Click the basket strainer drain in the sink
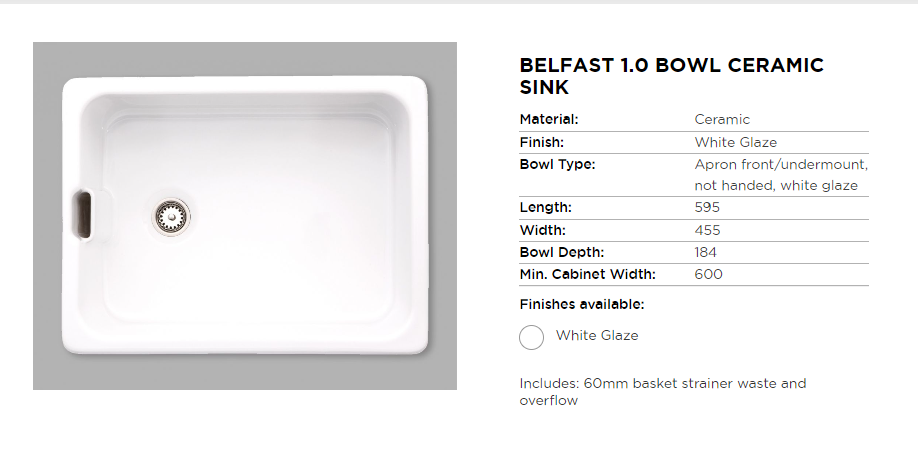The image size is (918, 454). click(x=171, y=213)
